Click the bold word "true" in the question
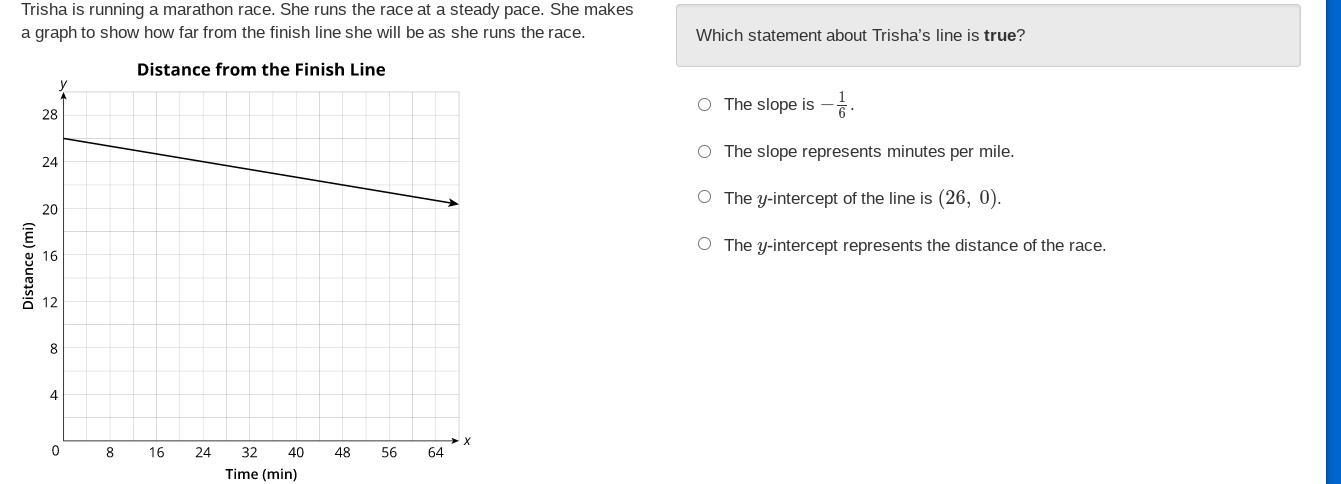This screenshot has width=1341, height=484. coord(999,36)
